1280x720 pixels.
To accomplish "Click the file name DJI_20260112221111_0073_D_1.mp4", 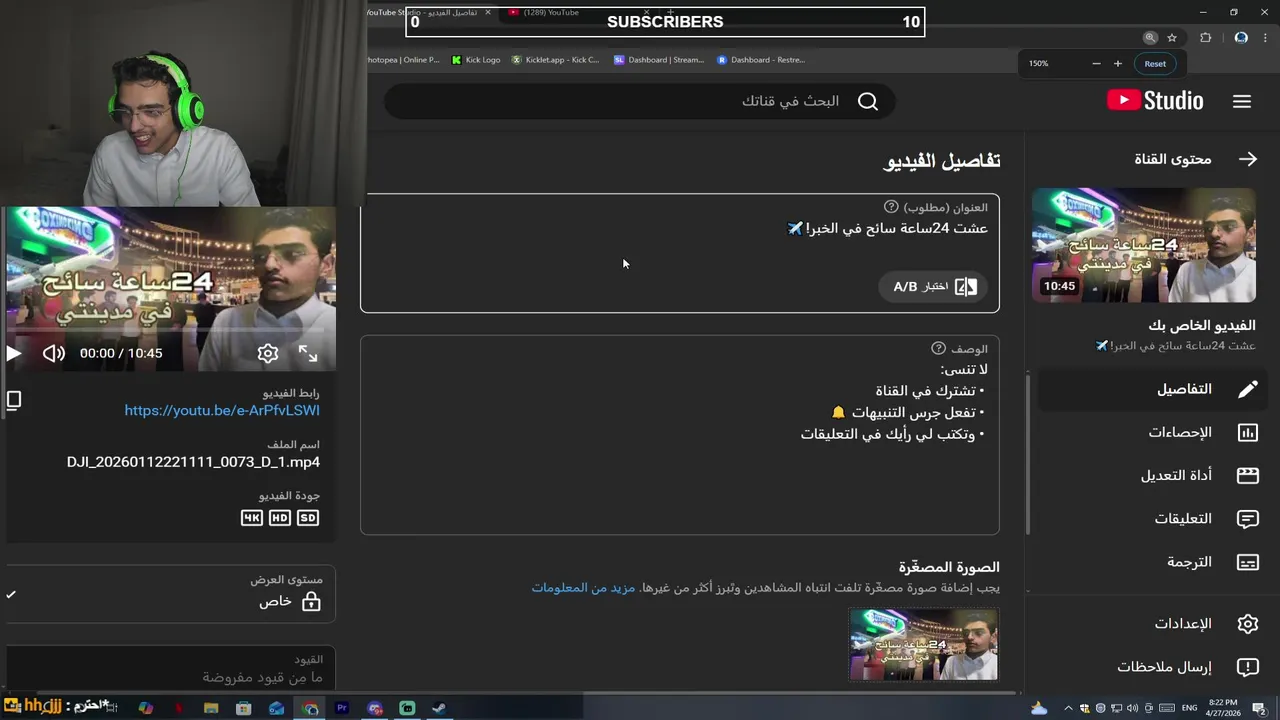I will point(193,462).
